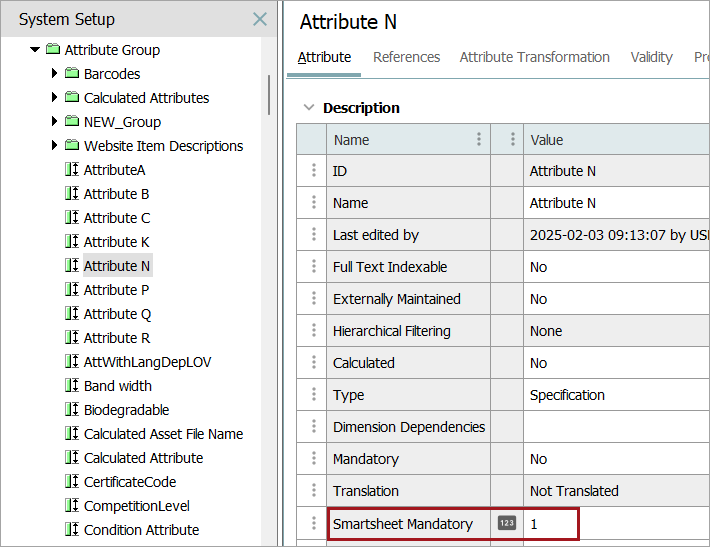Open row handle for Last edited by
The height and width of the screenshot is (547, 710).
tap(313, 234)
